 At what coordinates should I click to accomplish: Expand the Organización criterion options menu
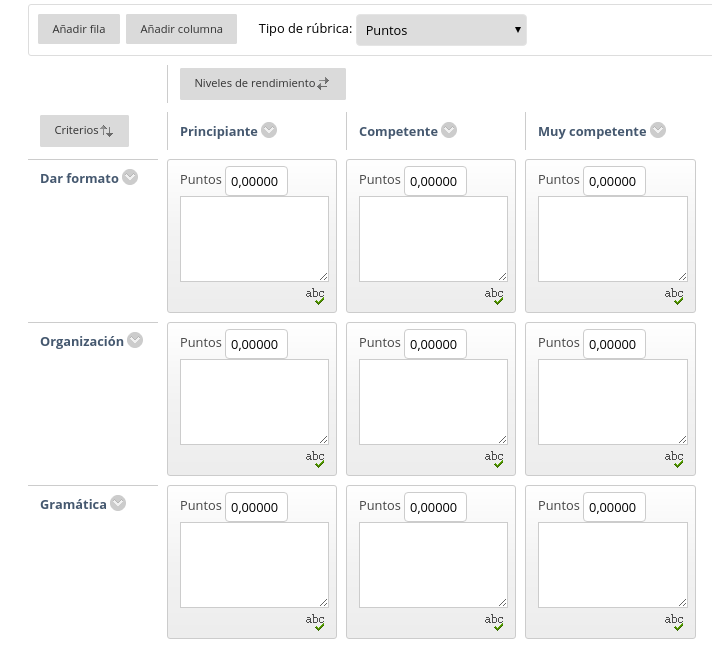point(135,340)
